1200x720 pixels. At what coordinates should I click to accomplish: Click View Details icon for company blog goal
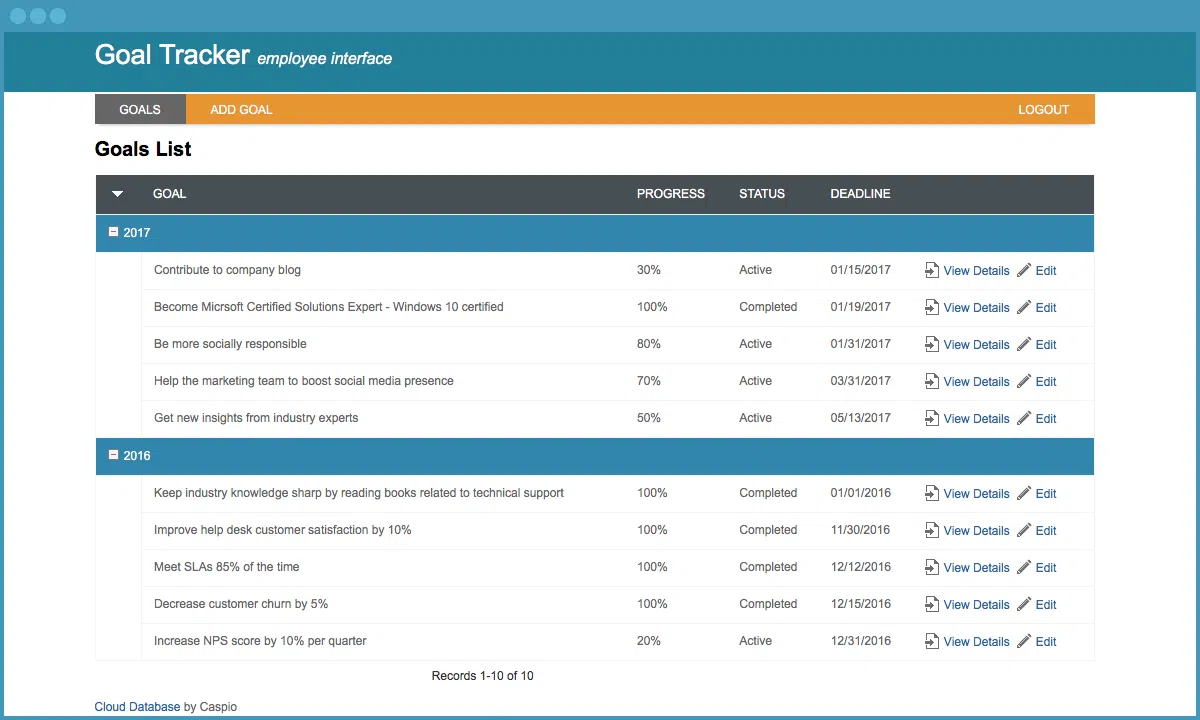(931, 270)
